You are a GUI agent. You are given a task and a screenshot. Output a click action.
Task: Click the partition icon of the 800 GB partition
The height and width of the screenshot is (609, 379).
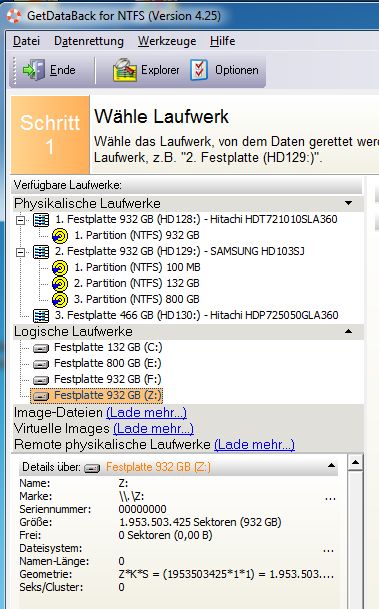point(60,300)
